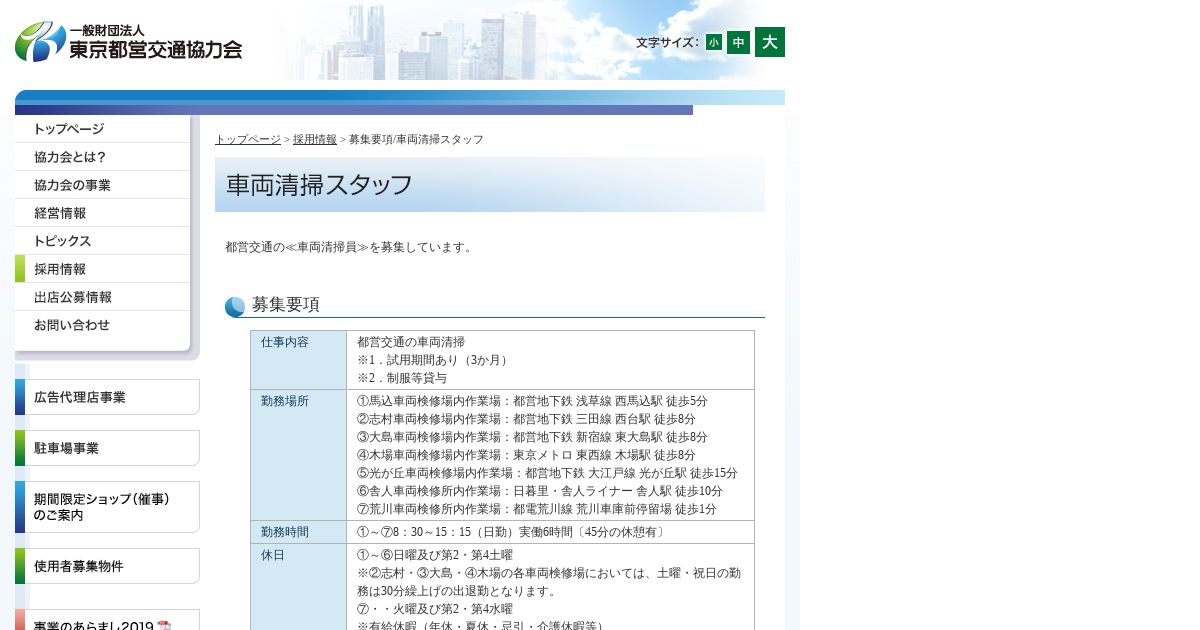1200x630 pixels.
Task: Click the ⑤光が丘車両検修場内作業場 line
Action: click(x=547, y=473)
